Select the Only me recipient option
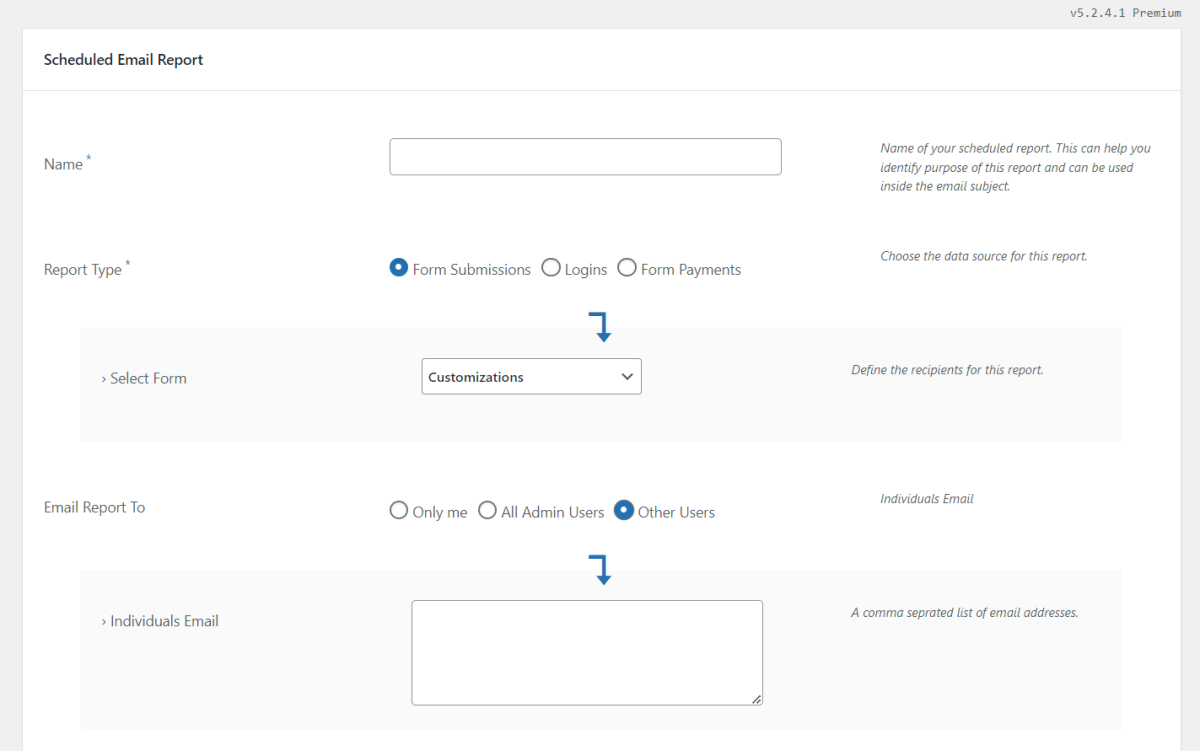This screenshot has height=751, width=1200. [x=399, y=511]
